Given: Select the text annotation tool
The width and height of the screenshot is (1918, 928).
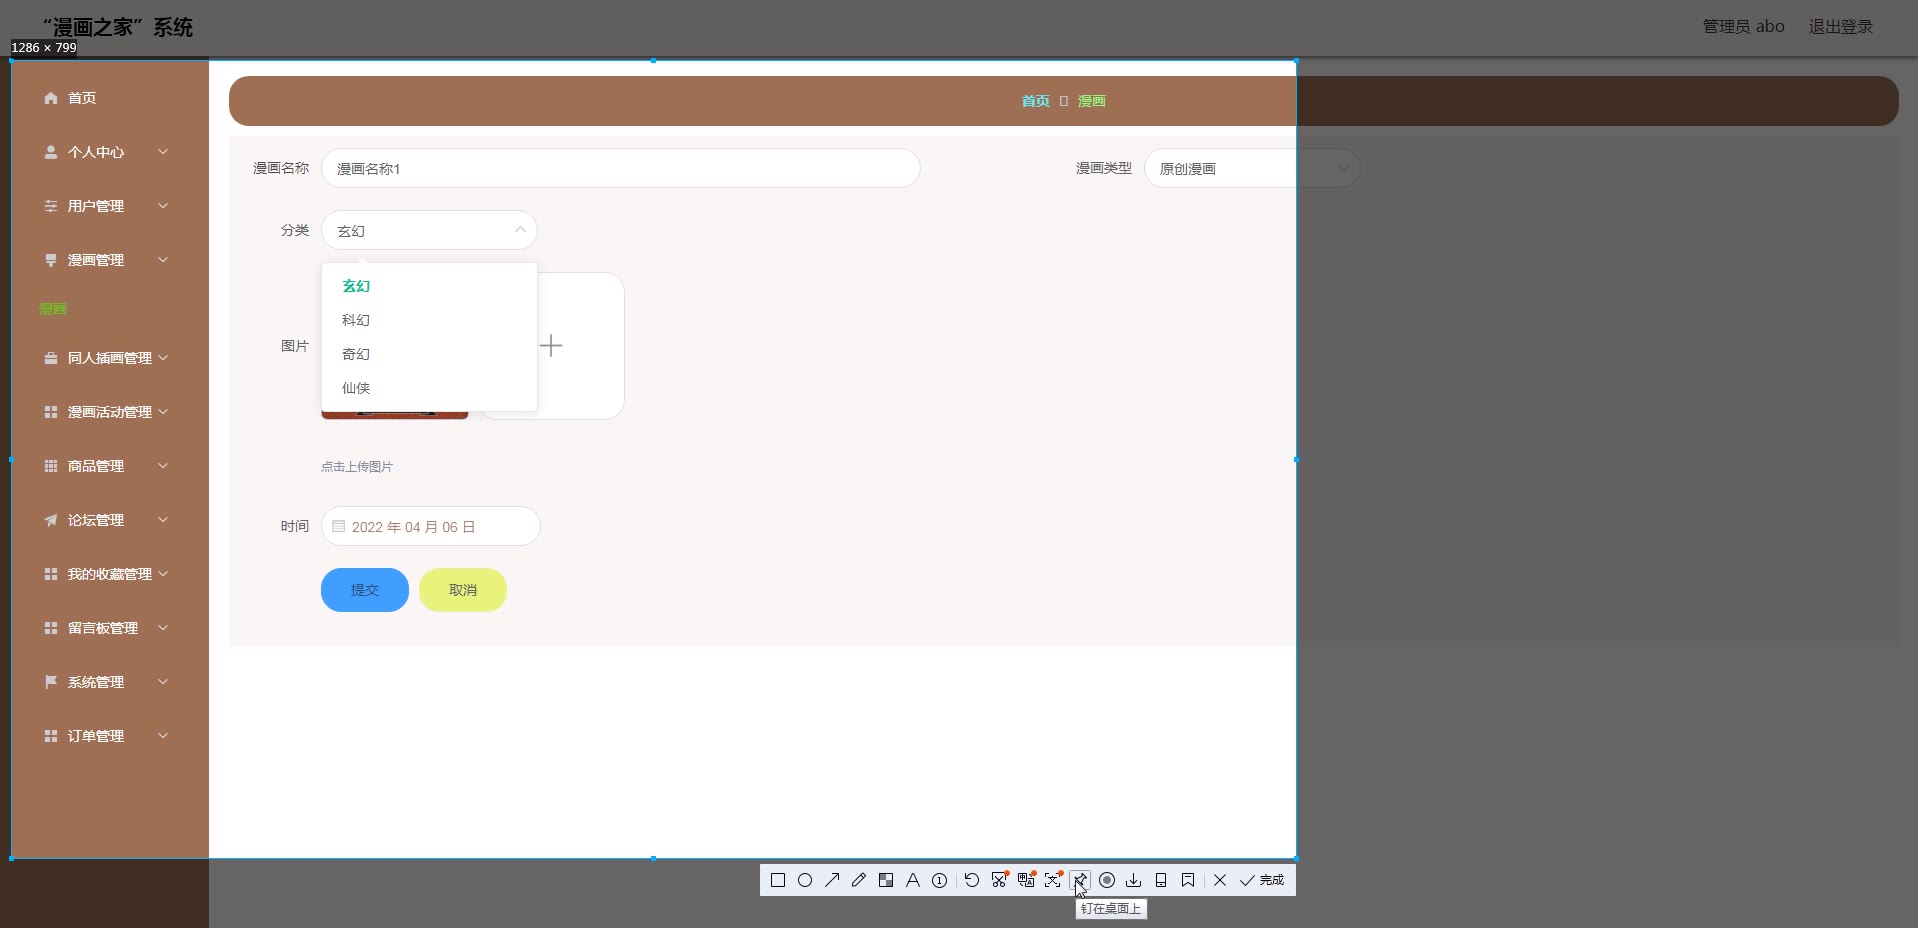Looking at the screenshot, I should [913, 880].
